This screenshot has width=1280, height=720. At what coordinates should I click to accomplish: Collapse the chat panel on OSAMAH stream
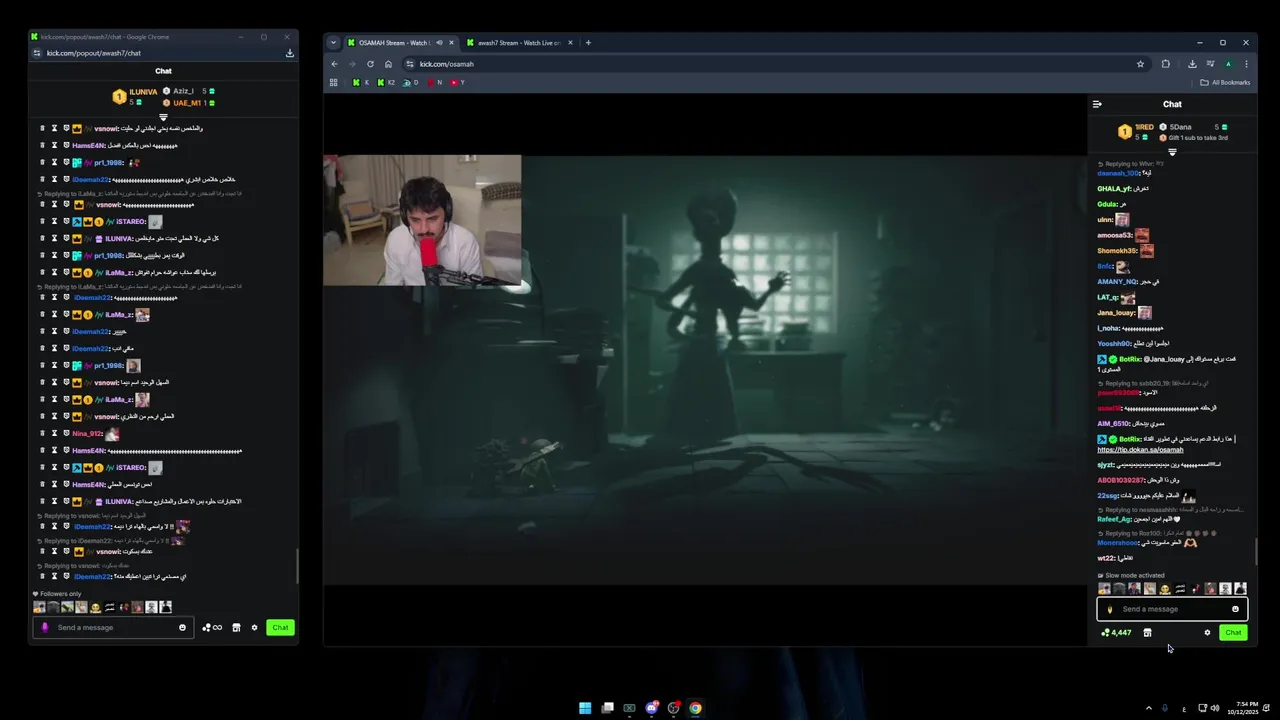tap(1097, 104)
